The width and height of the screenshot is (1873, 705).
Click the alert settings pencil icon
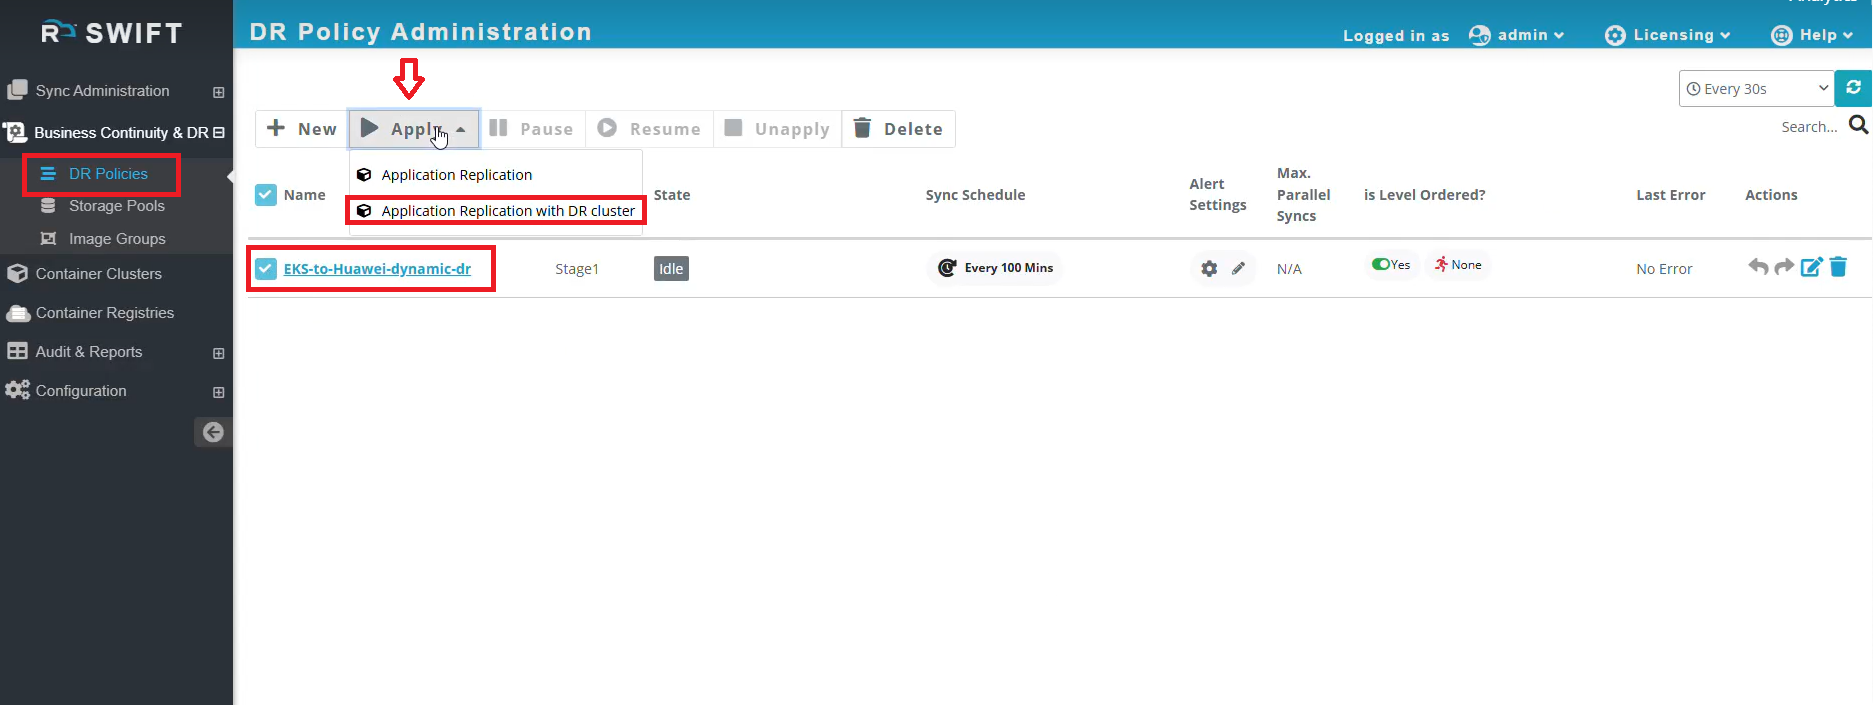(x=1238, y=268)
